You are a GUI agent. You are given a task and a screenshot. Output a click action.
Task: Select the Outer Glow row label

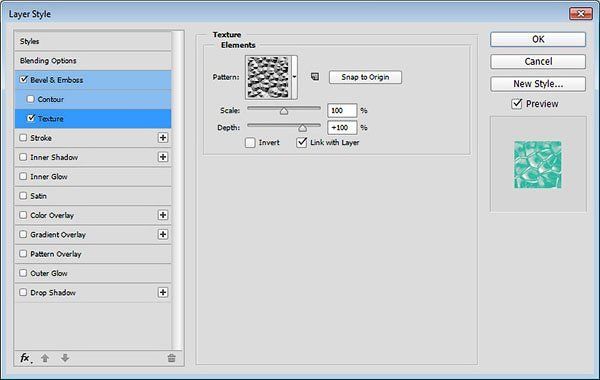click(x=49, y=273)
